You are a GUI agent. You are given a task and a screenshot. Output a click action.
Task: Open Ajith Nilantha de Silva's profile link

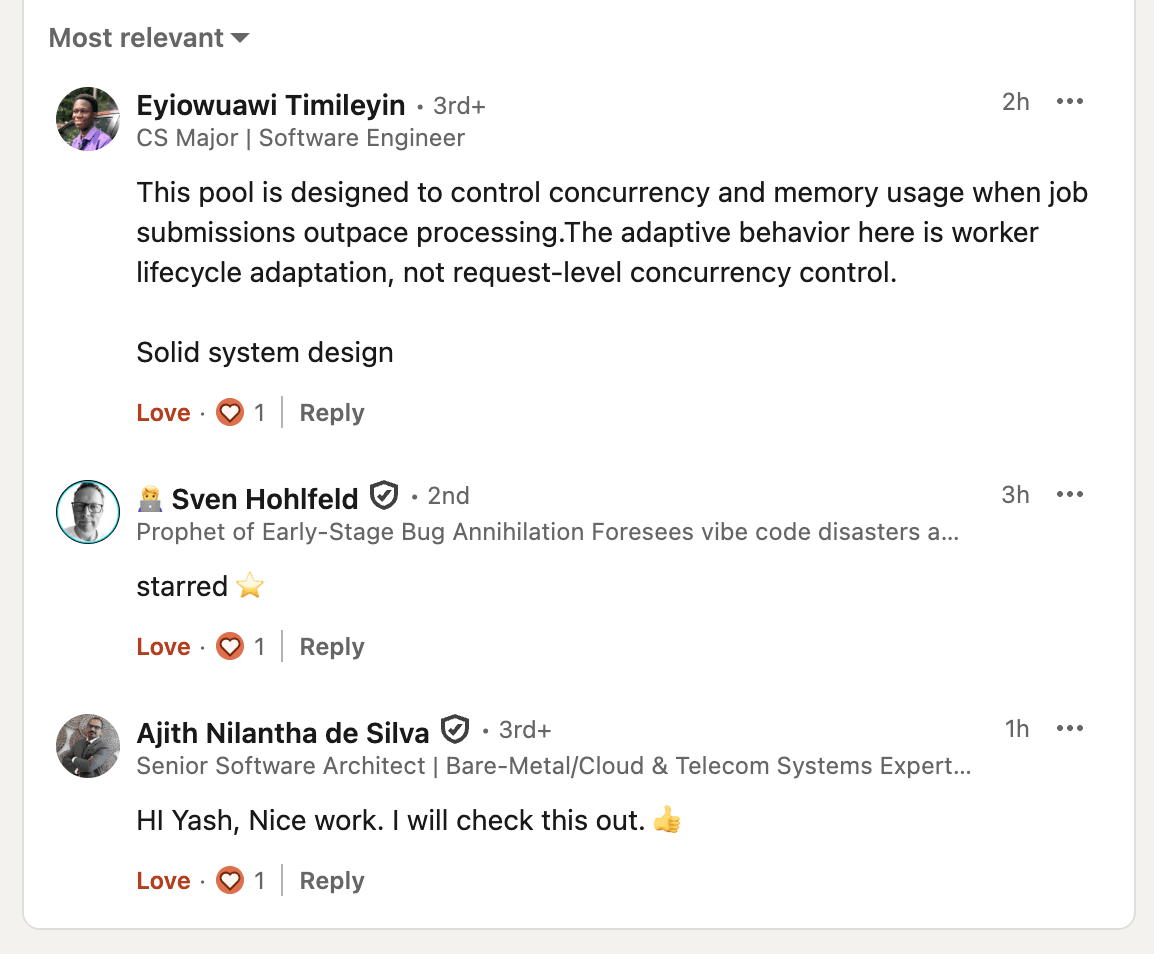click(283, 732)
